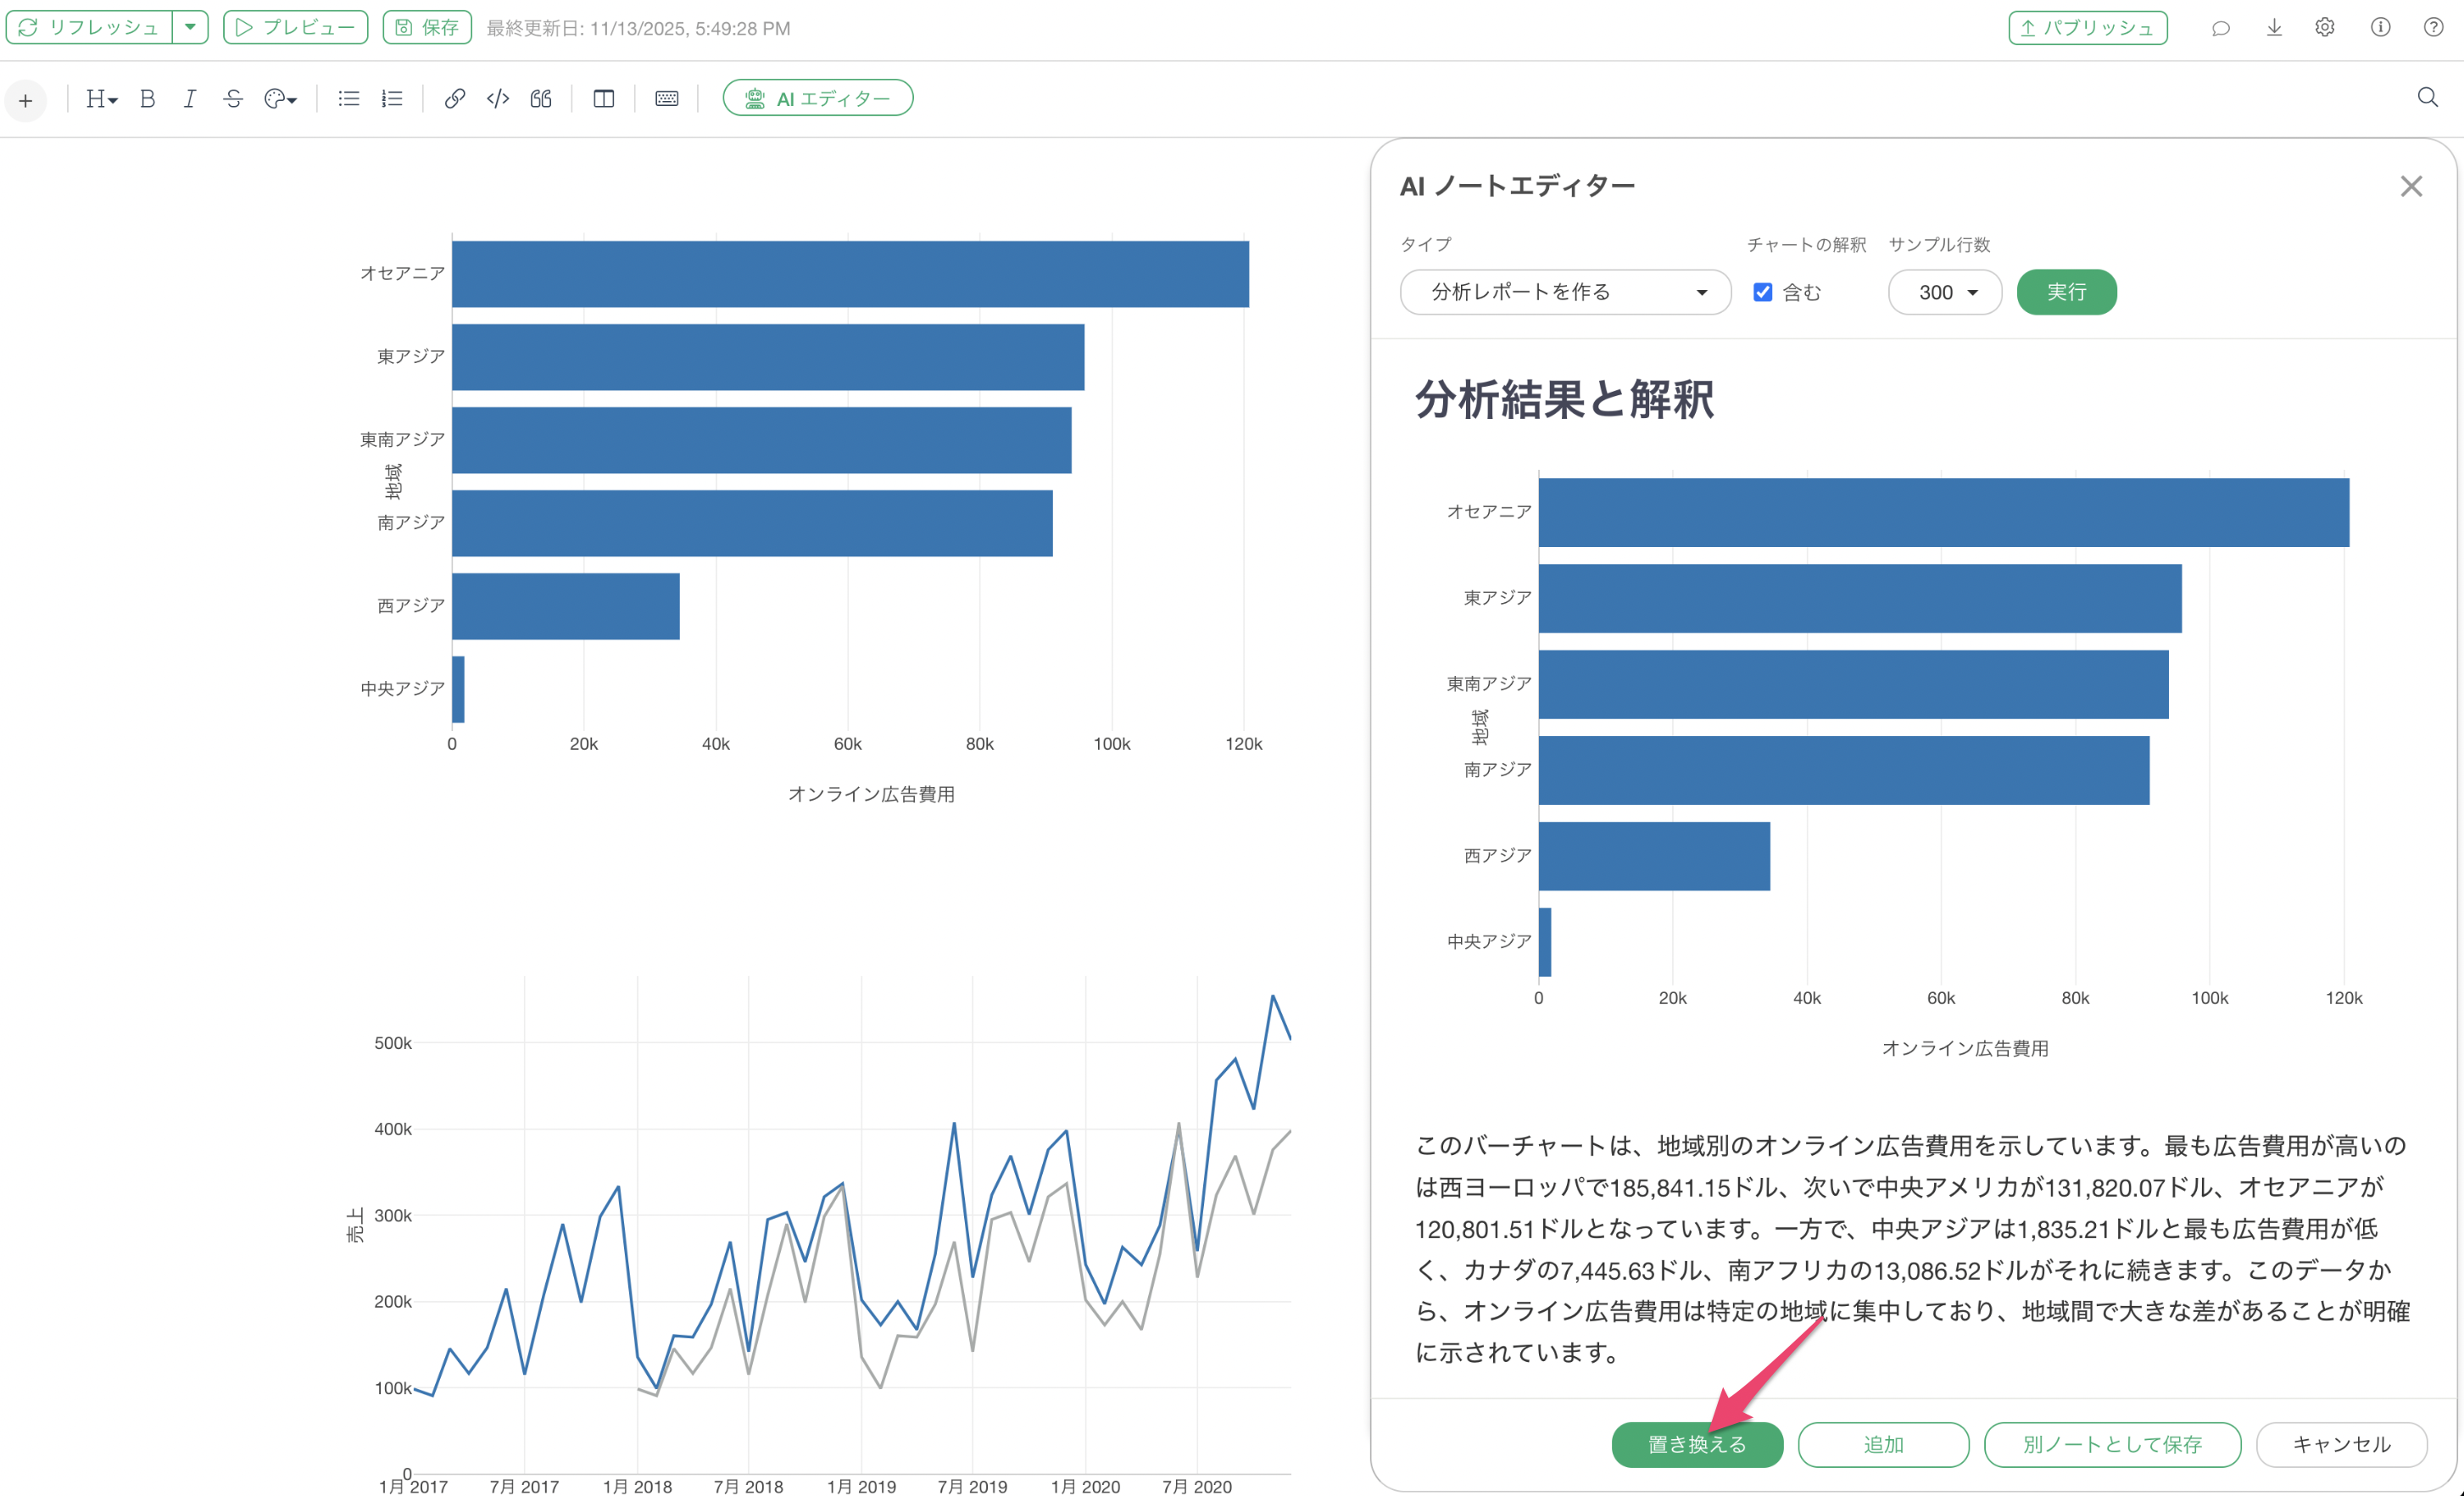Insert a hyperlink with link icon
Screen dimensions: 2464x1496
click(454, 98)
